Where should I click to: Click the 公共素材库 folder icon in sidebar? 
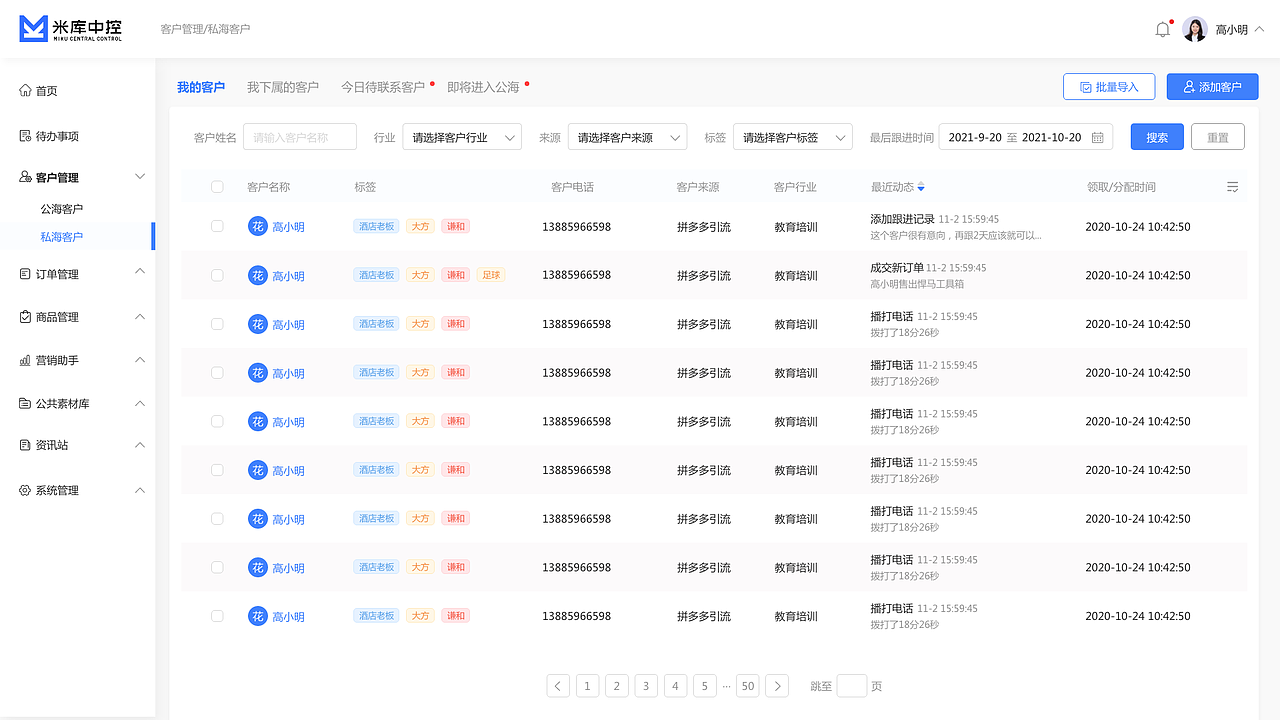point(25,404)
